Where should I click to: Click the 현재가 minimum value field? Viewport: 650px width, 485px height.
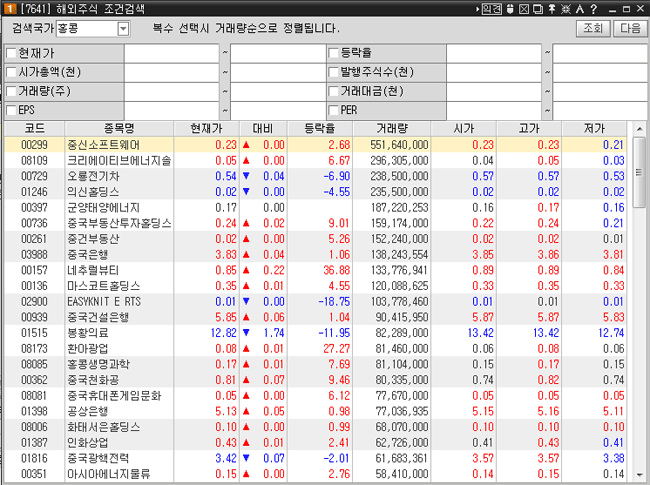172,53
